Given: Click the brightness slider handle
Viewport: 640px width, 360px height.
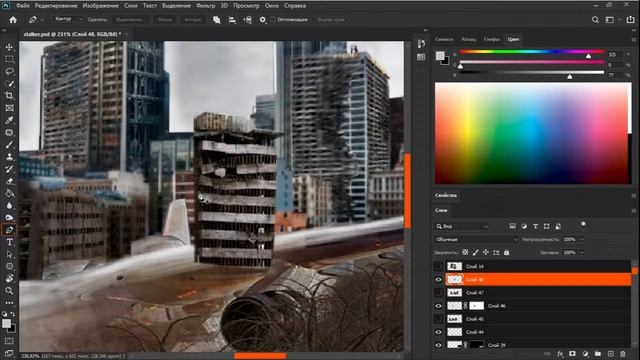Looking at the screenshot, I should pyautogui.click(x=570, y=76).
